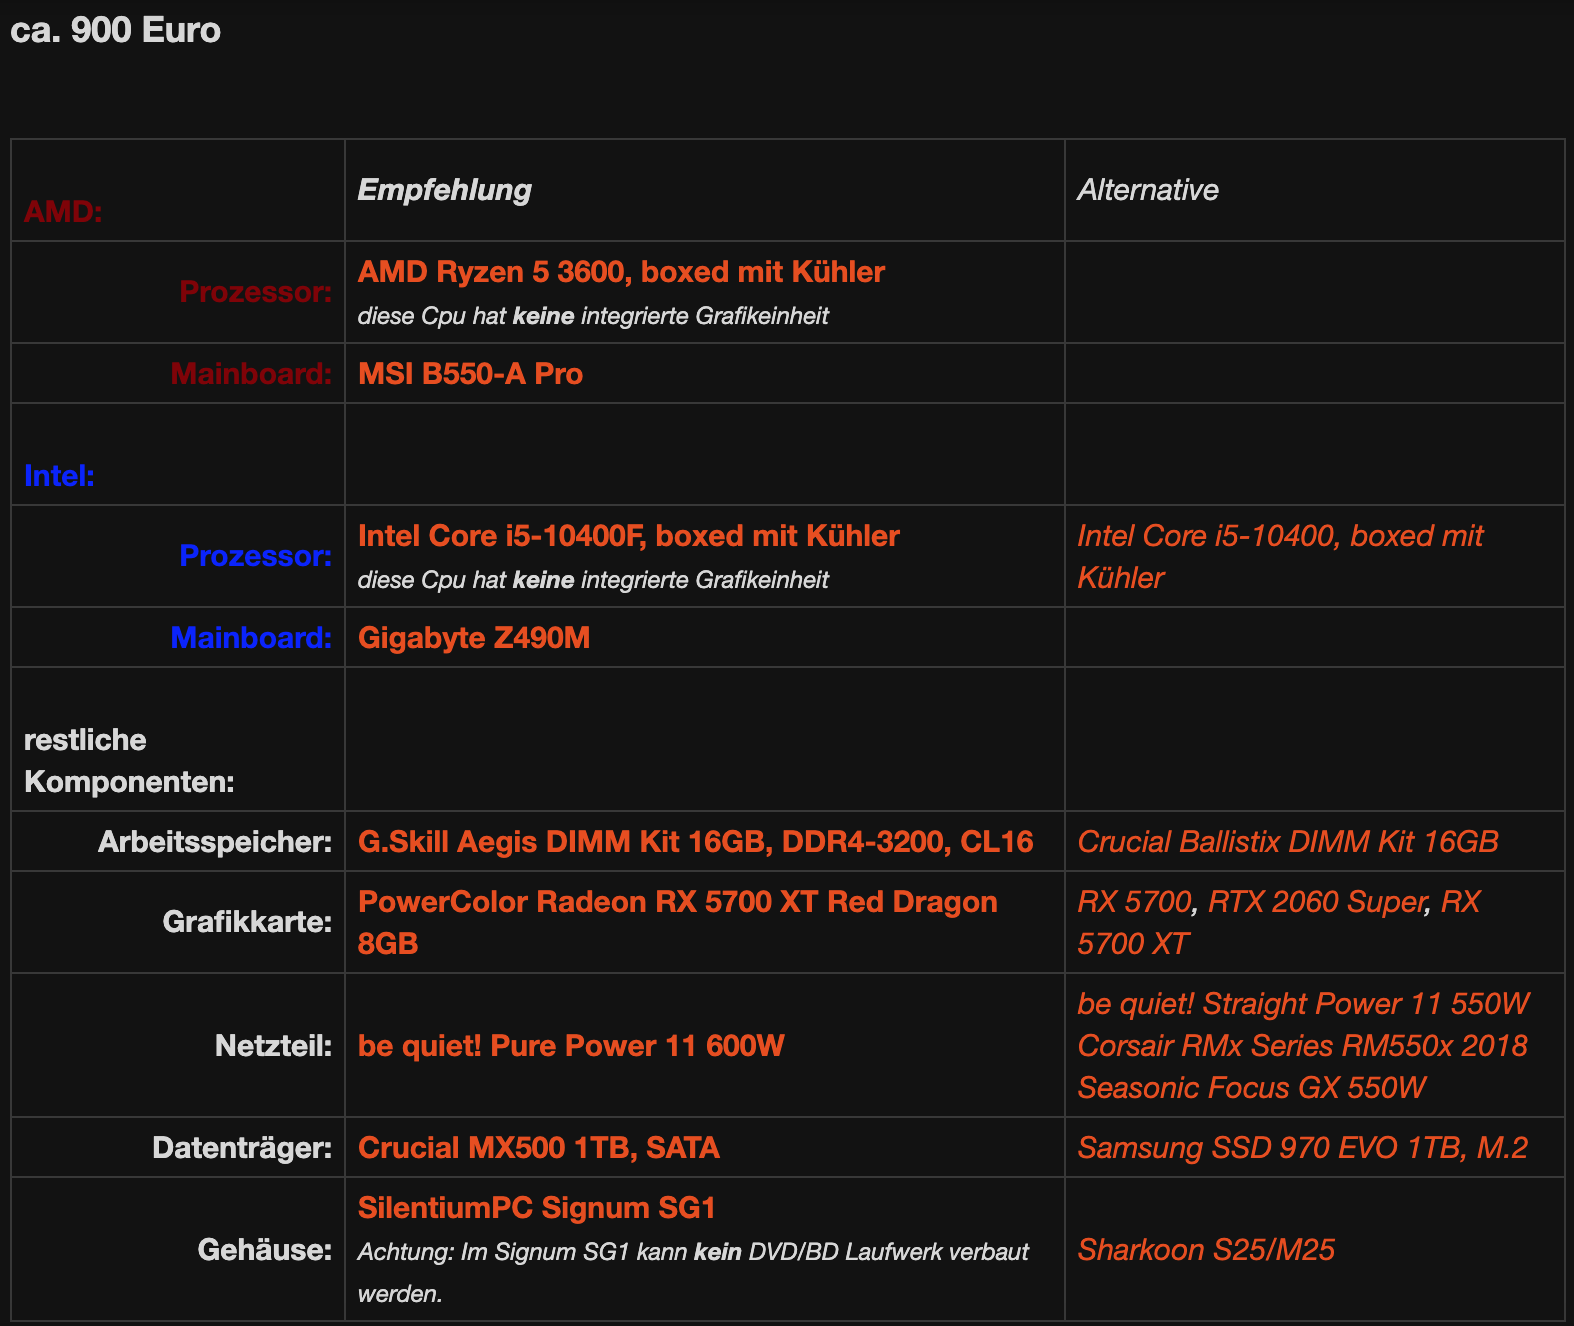Click the 'Datenträger:' row label
Image resolution: width=1574 pixels, height=1326 pixels.
(242, 1148)
